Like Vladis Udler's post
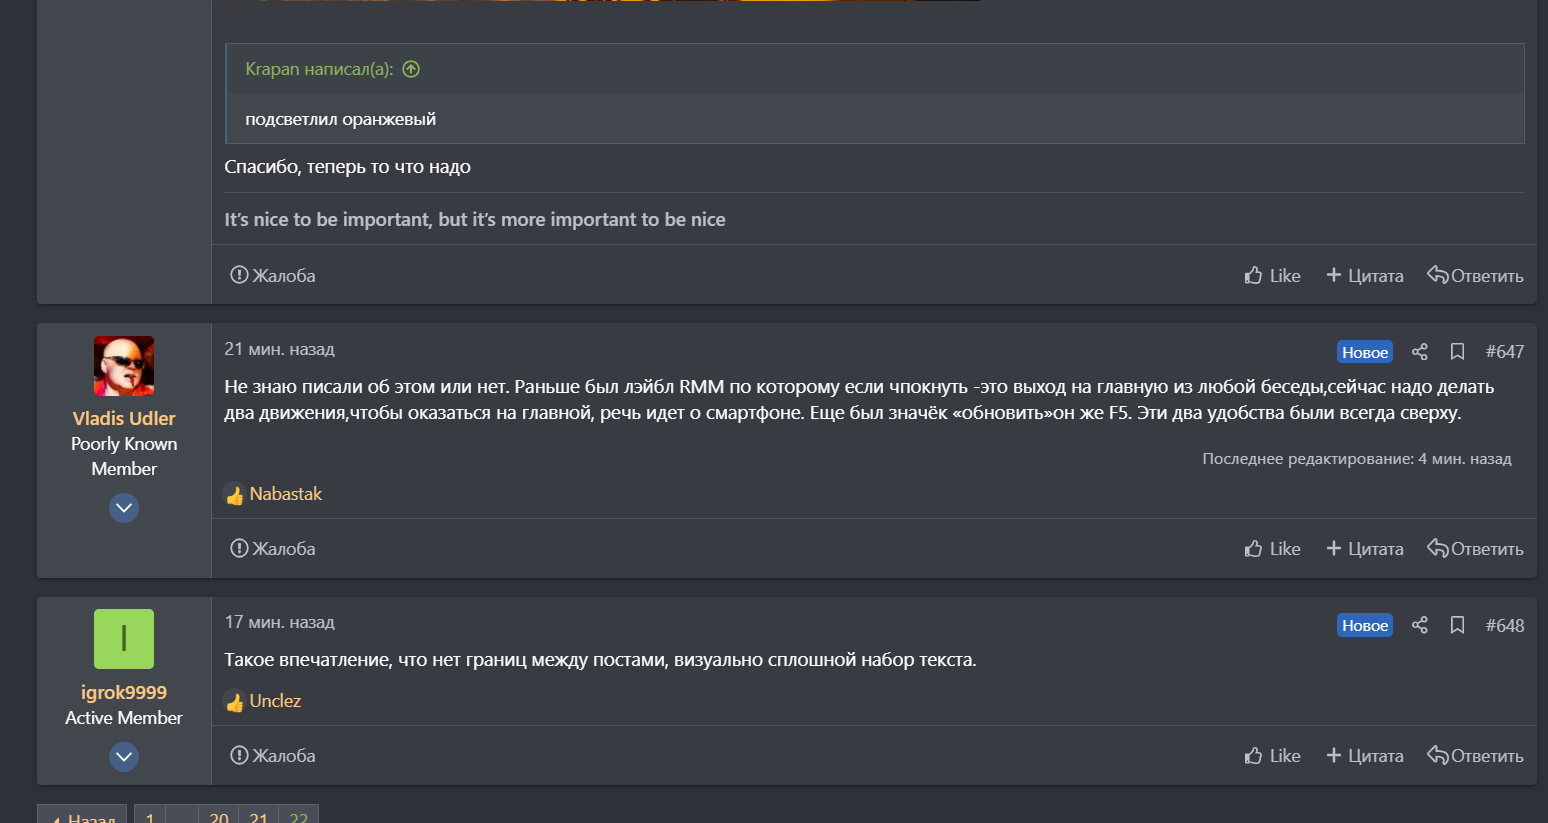 pos(1272,549)
